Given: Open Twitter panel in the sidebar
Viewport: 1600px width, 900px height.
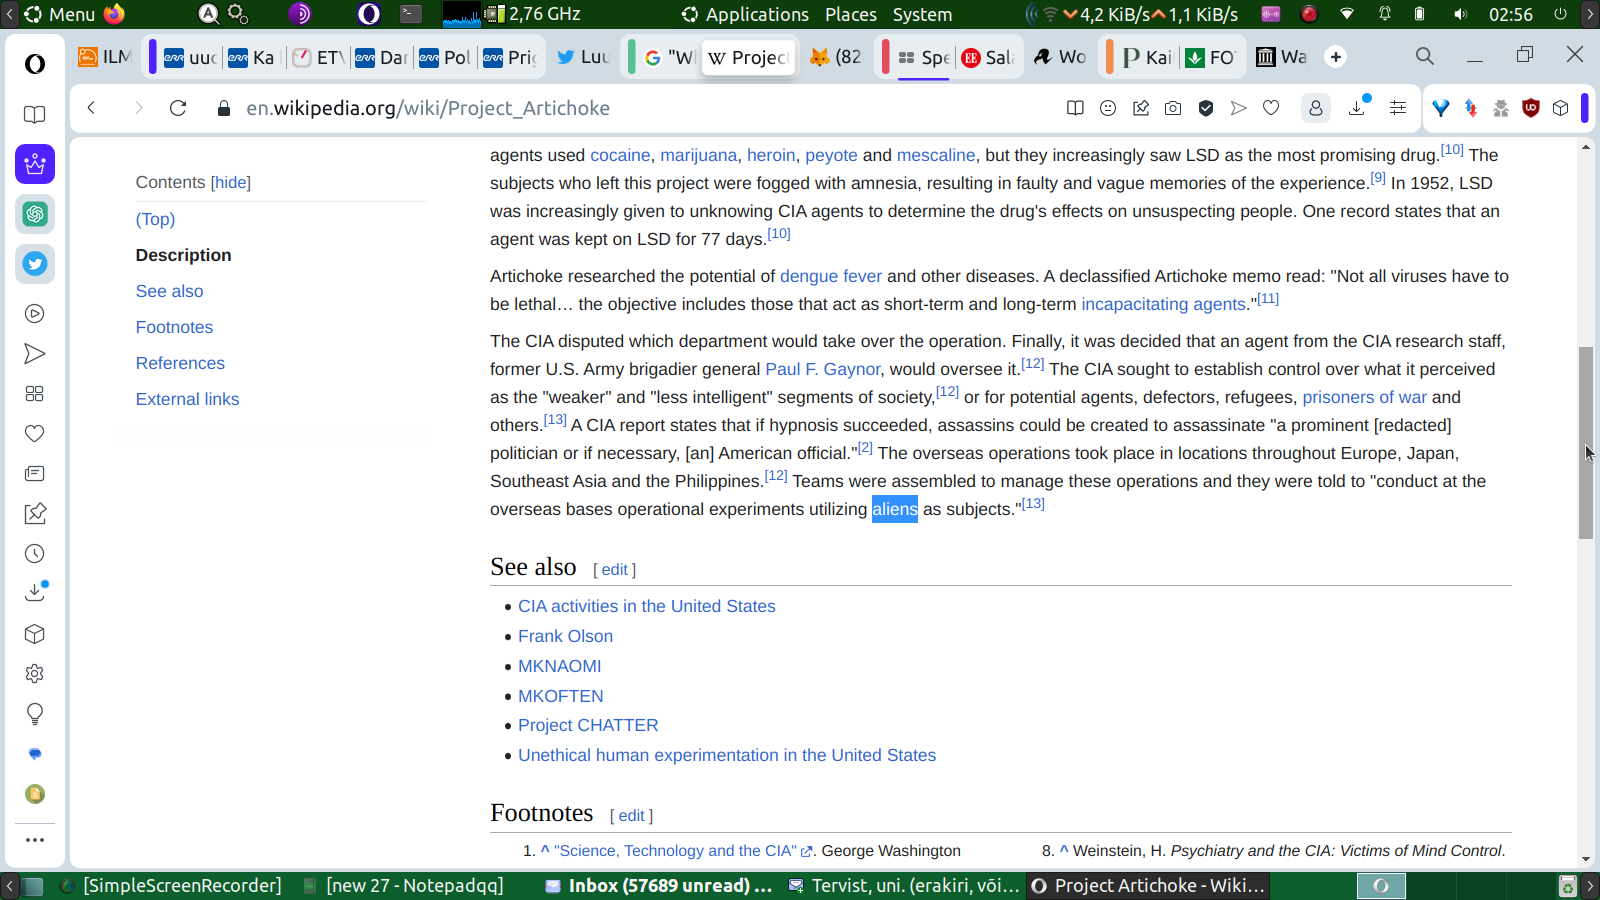Looking at the screenshot, I should pos(35,264).
